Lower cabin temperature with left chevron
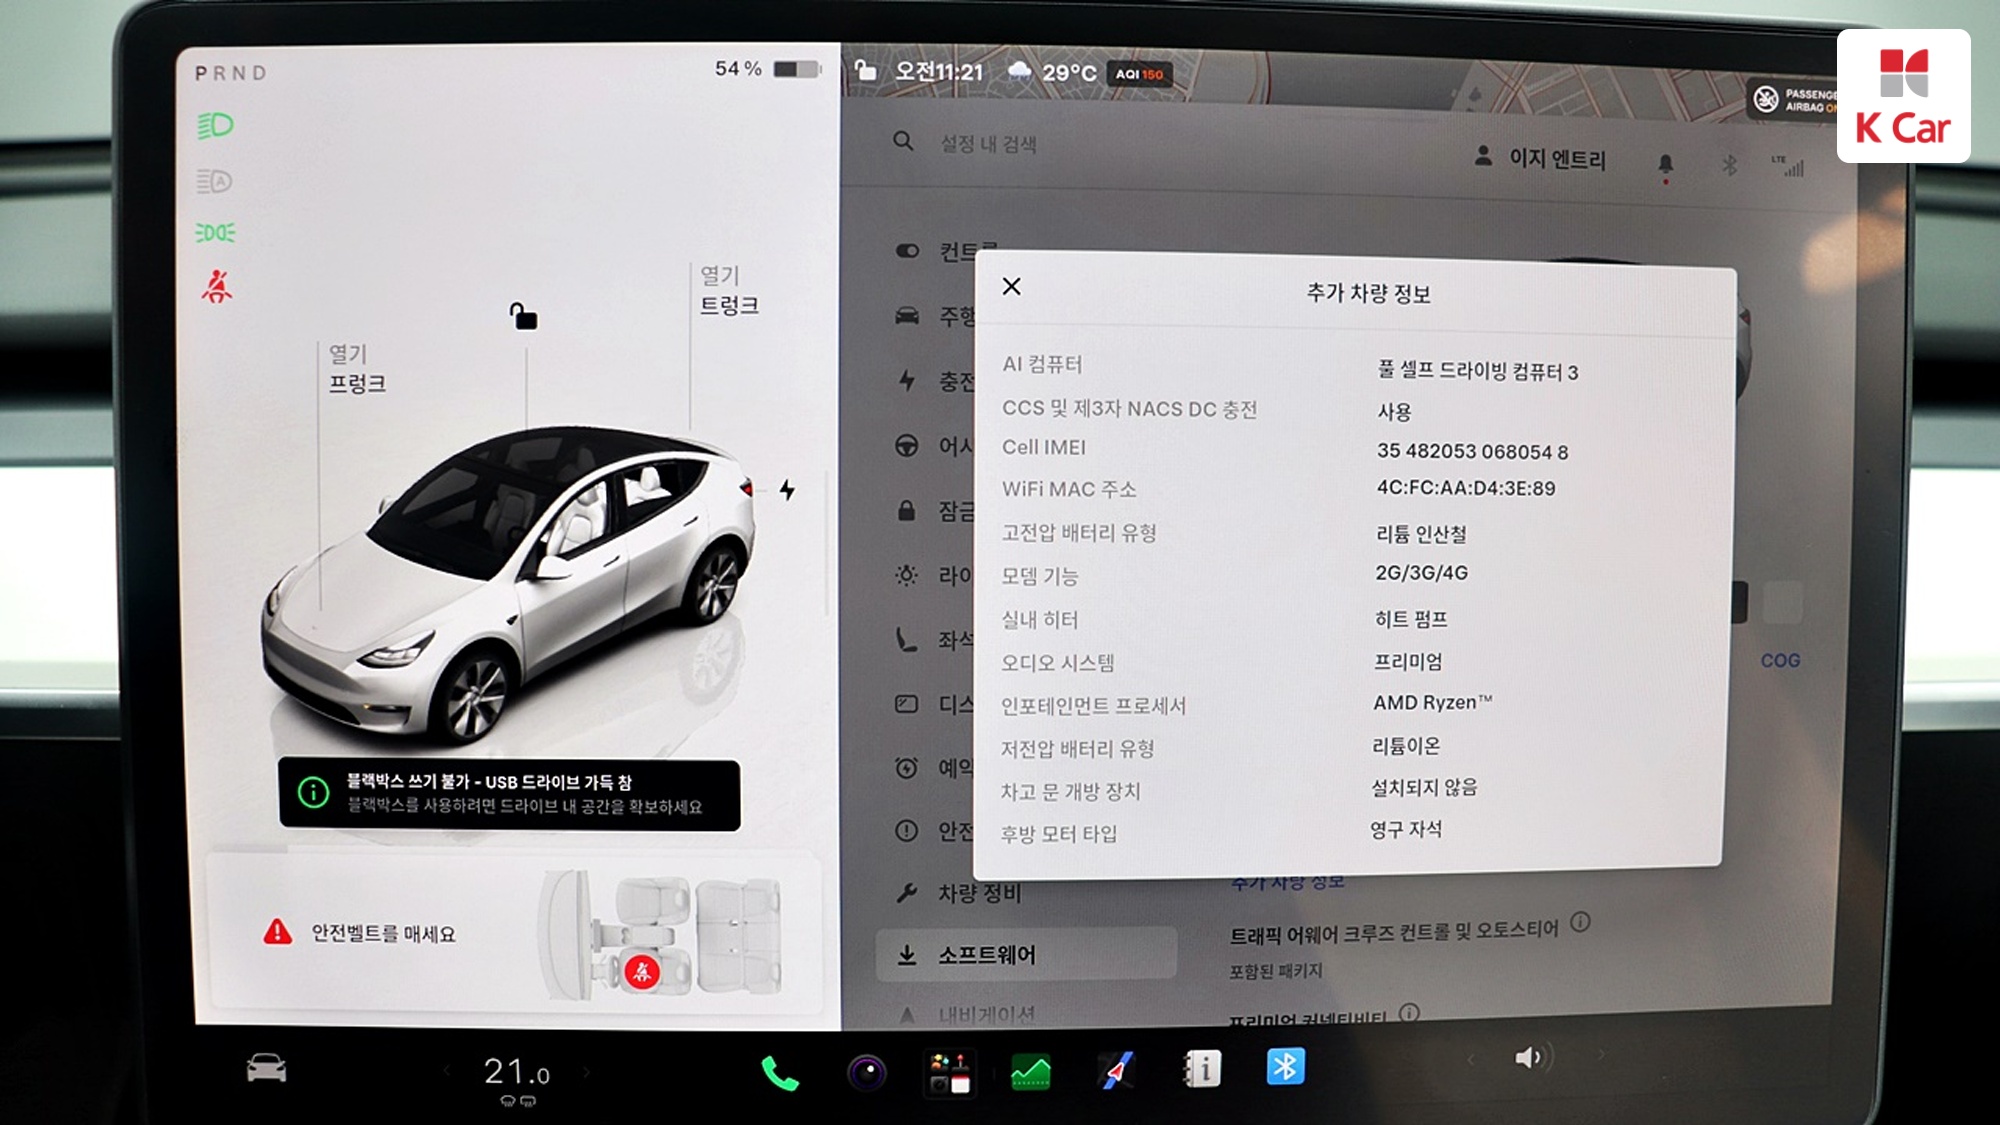 coord(447,1072)
